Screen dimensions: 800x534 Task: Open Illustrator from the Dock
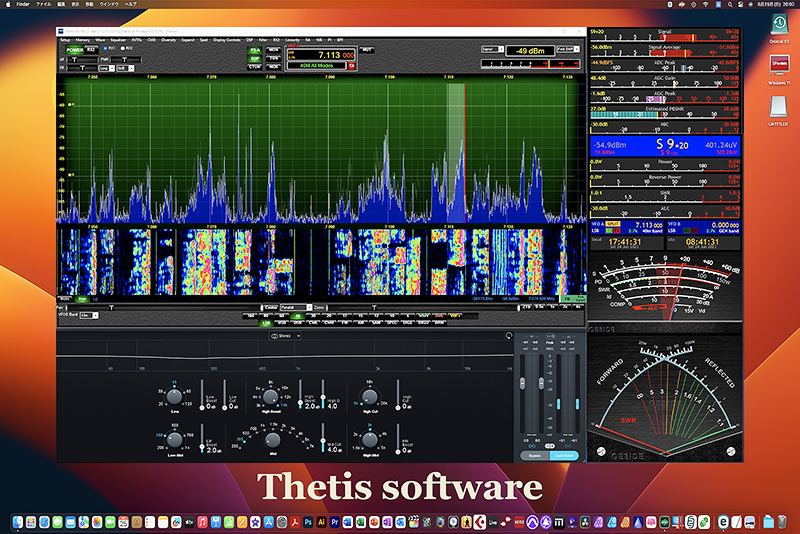pos(321,522)
